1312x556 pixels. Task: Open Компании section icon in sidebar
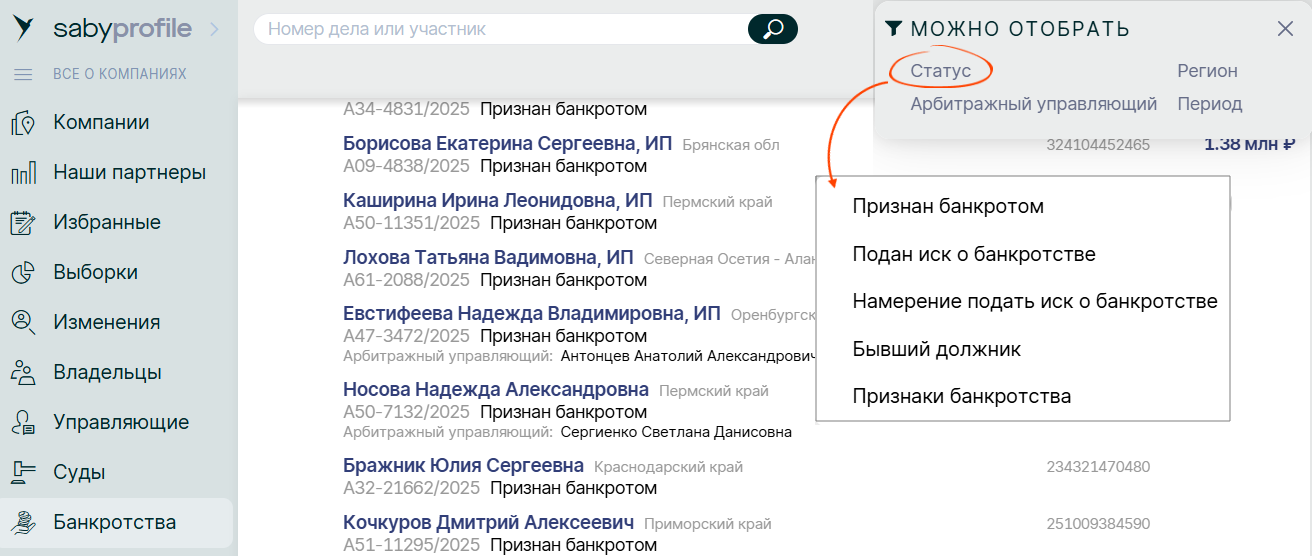23,123
